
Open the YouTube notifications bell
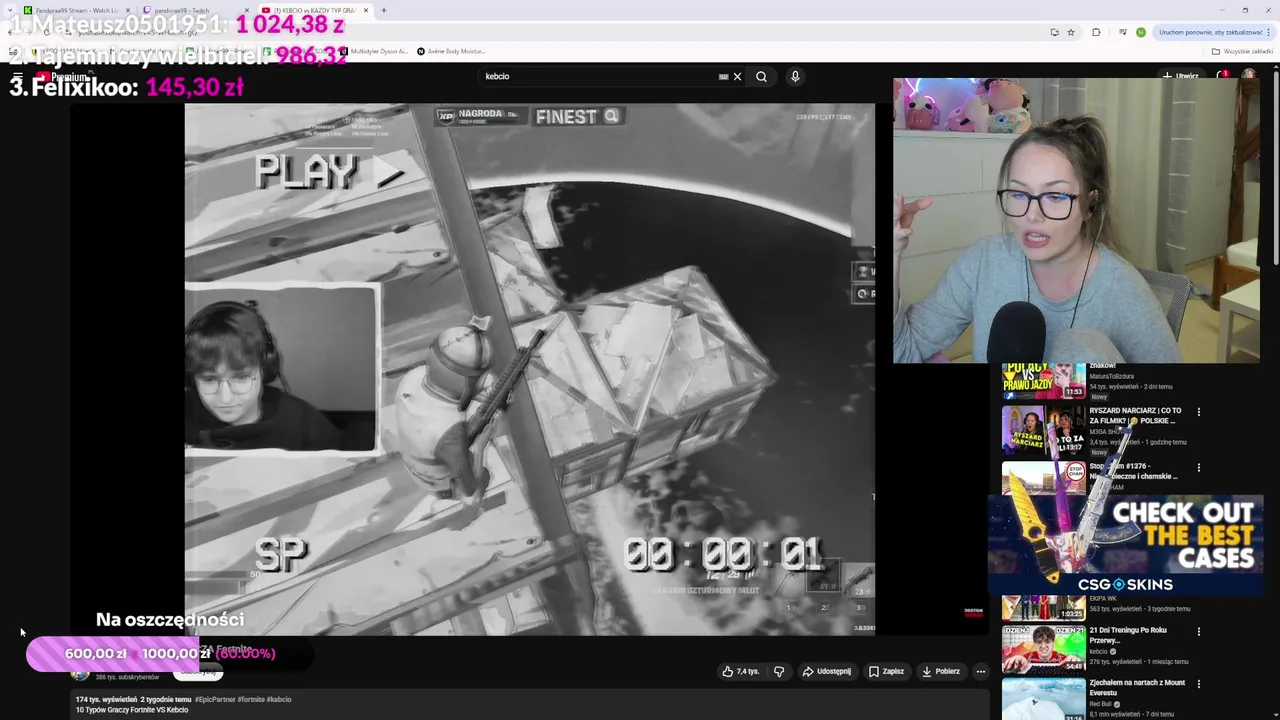(x=1222, y=76)
